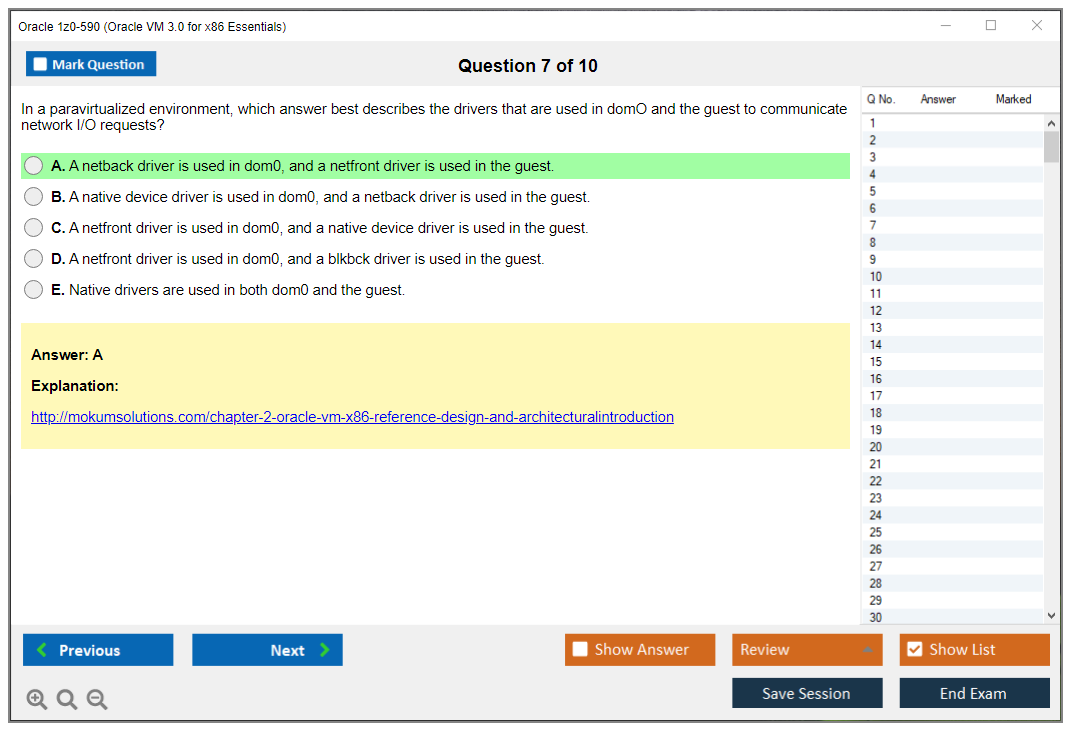Select radio option A netback driver
This screenshot has width=1075, height=735.
[34, 166]
